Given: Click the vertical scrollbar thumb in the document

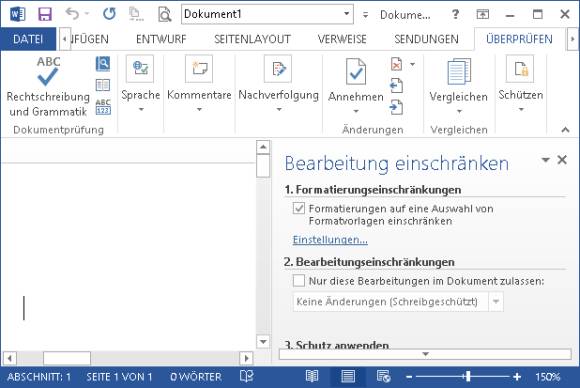Looking at the screenshot, I should click(x=263, y=166).
